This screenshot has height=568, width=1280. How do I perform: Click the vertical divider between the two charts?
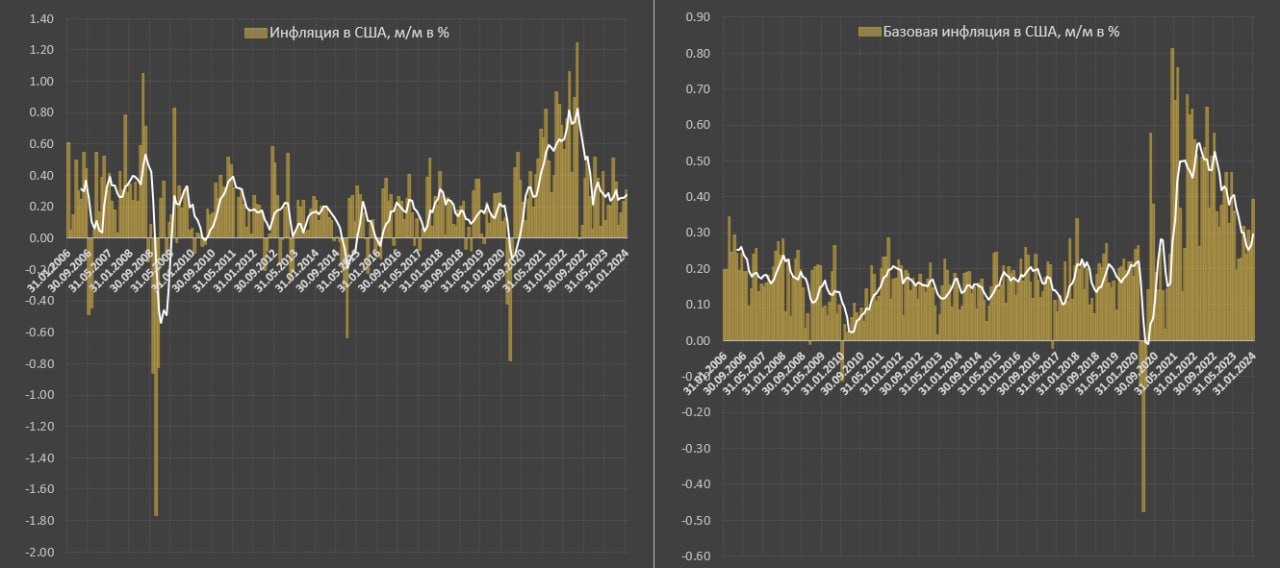pyautogui.click(x=653, y=284)
